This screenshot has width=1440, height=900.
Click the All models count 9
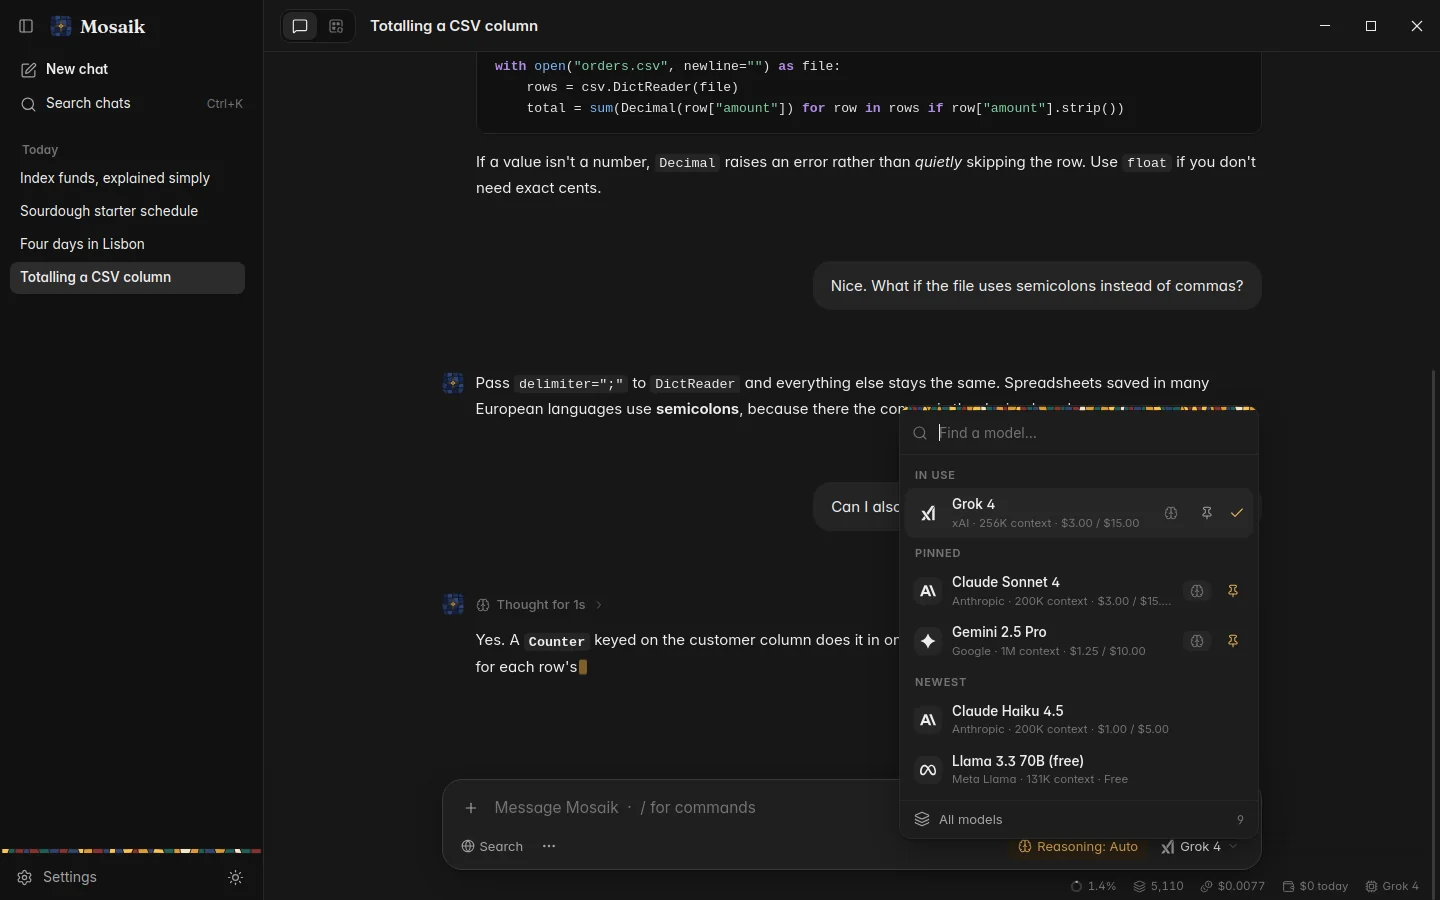tap(1240, 820)
